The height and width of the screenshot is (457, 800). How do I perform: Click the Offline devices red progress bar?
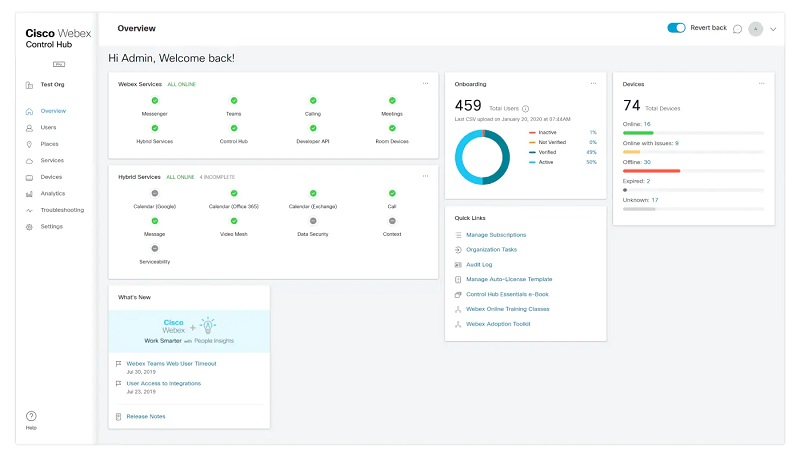[652, 171]
